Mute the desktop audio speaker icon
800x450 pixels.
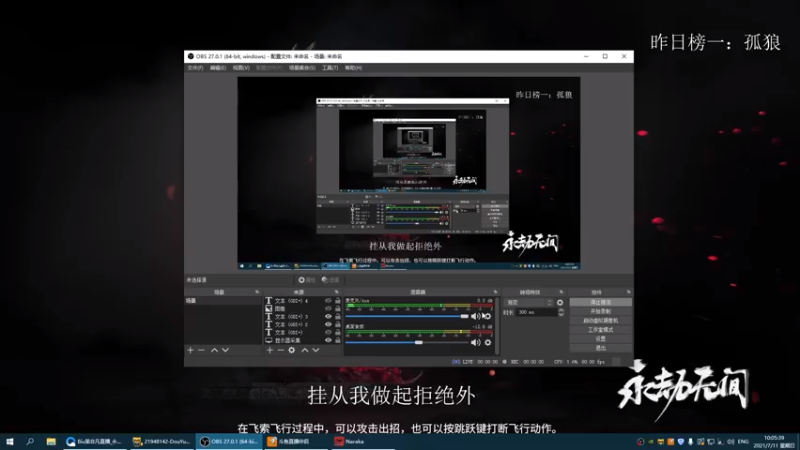tap(476, 342)
